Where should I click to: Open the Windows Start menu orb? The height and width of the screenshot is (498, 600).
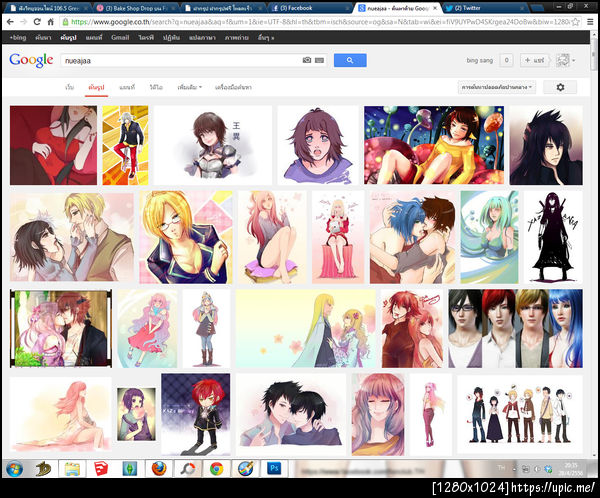tap(15, 469)
